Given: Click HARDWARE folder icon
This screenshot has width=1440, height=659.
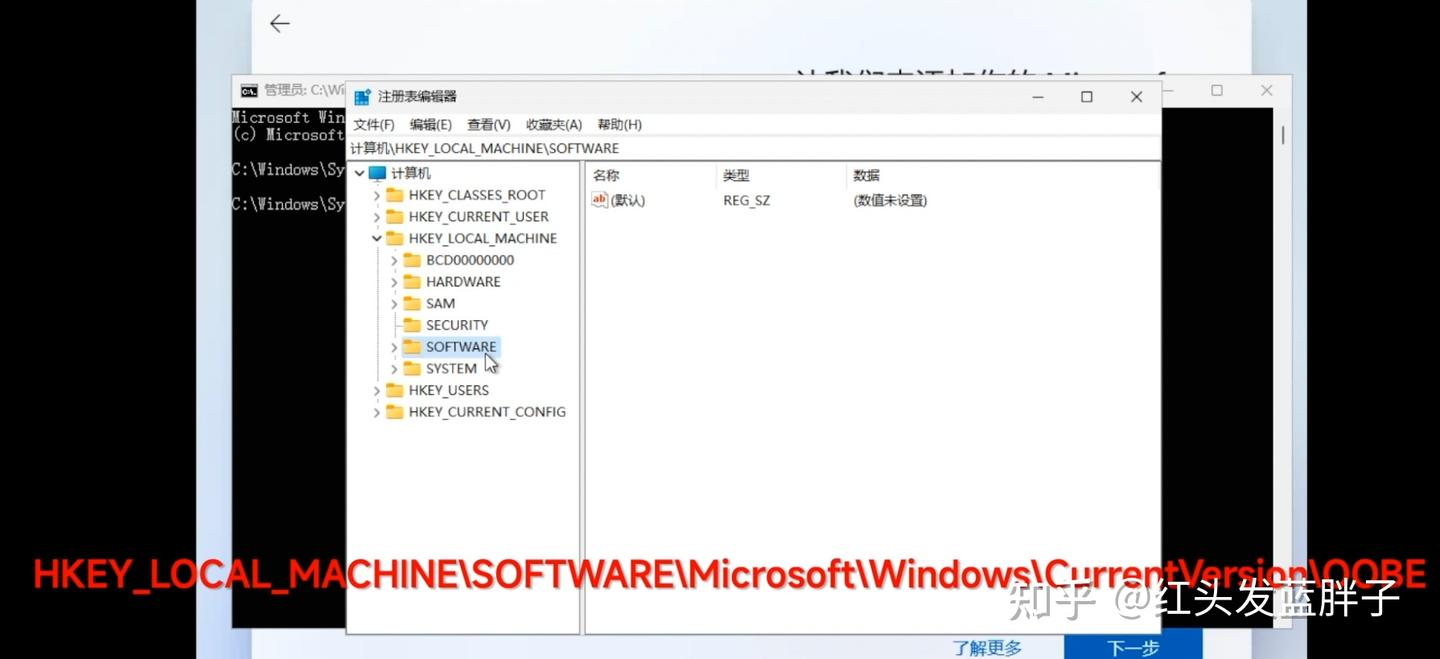Looking at the screenshot, I should pyautogui.click(x=412, y=282).
